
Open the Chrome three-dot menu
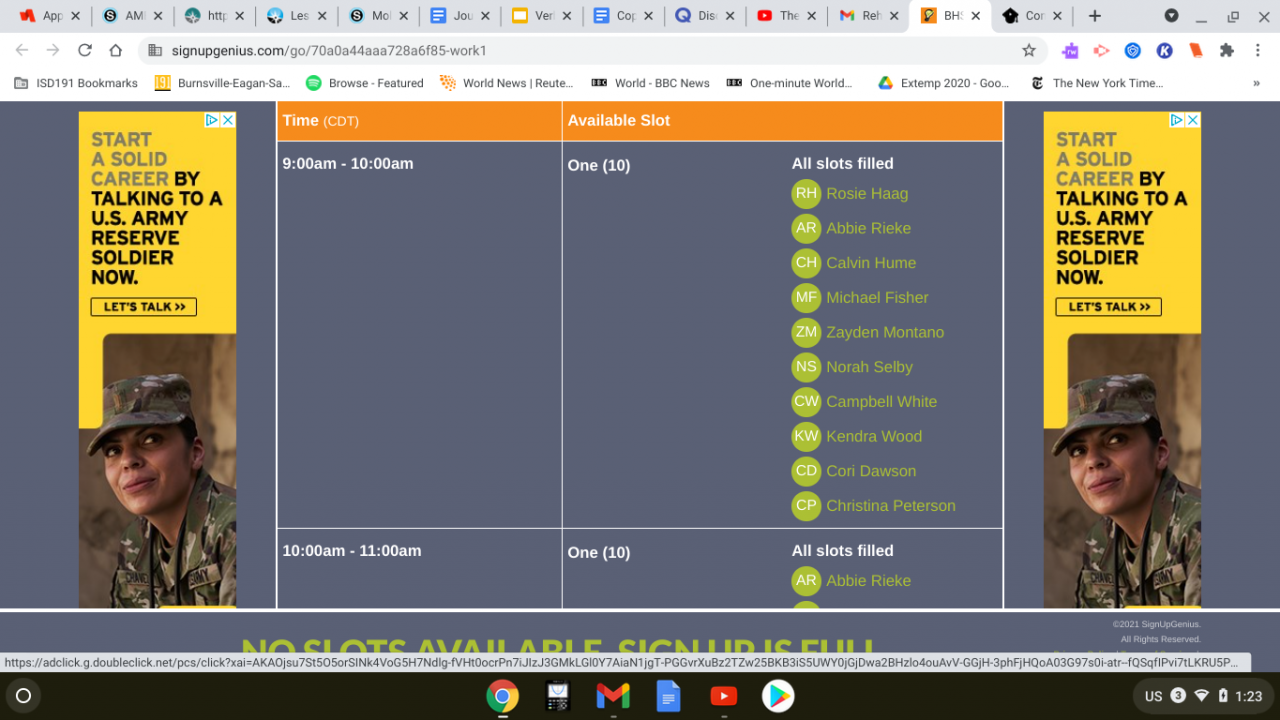pos(1258,50)
